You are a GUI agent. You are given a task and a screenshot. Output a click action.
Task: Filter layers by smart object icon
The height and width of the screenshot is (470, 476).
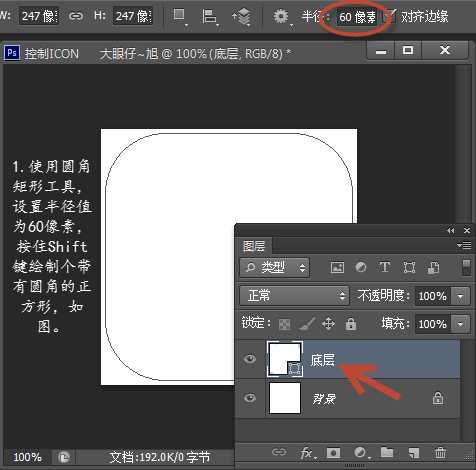tap(433, 267)
